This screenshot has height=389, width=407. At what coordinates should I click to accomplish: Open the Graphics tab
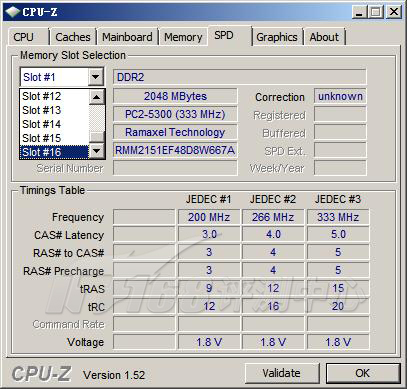pos(277,37)
